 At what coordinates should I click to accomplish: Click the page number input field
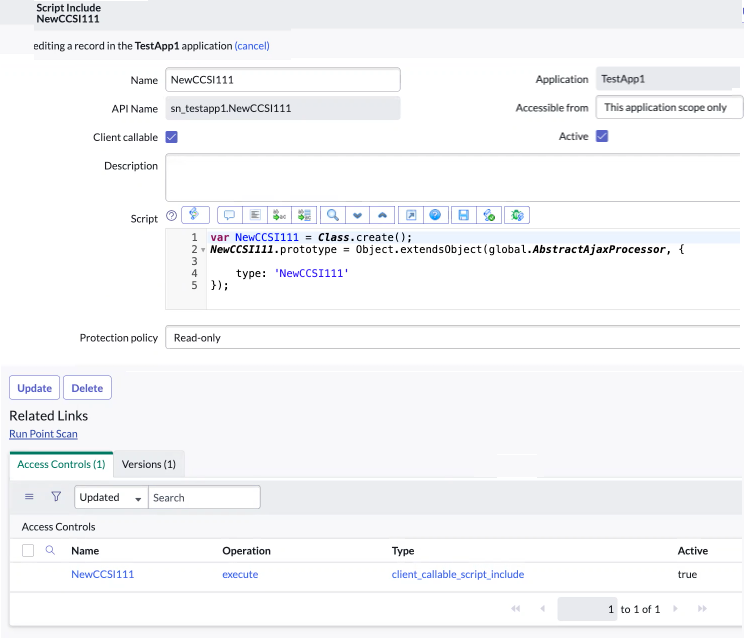pyautogui.click(x=588, y=609)
